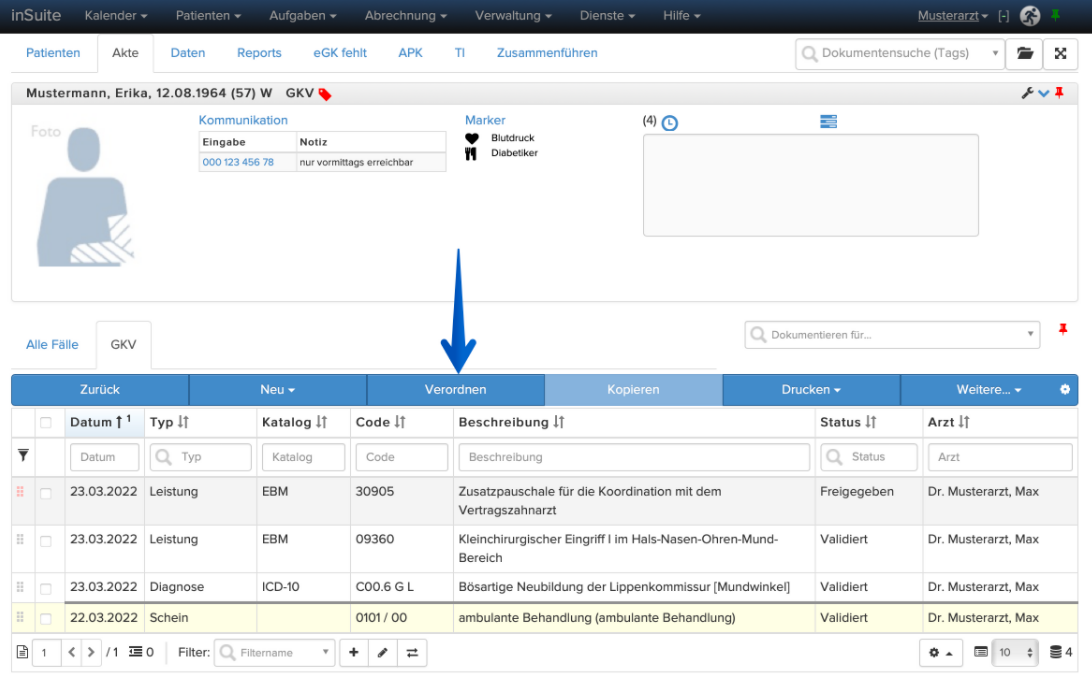Screen dimensions: 1092x683
Task: Toggle the select-all checkbox in table header
Action: (x=46, y=423)
